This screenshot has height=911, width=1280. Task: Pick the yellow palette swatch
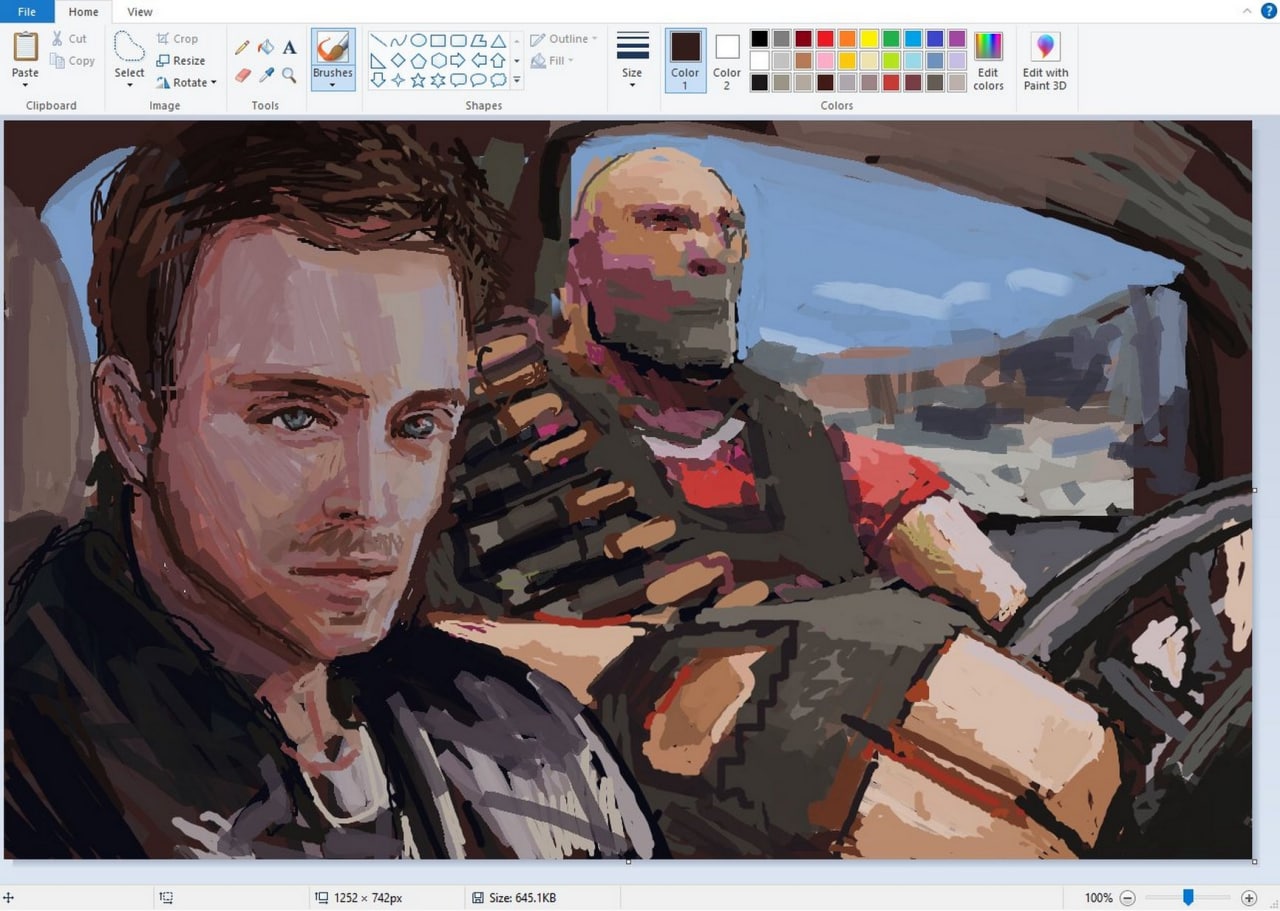point(869,39)
